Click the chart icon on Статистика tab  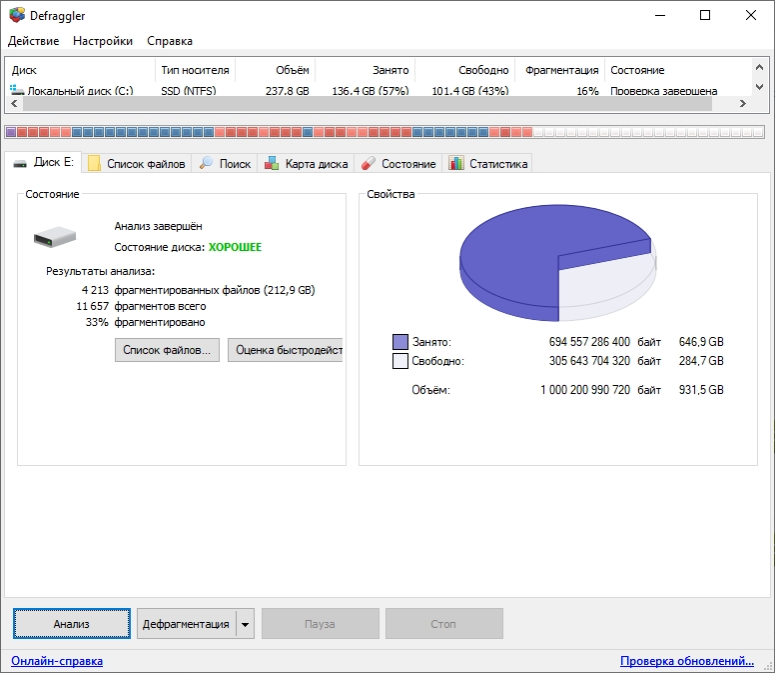(x=456, y=164)
